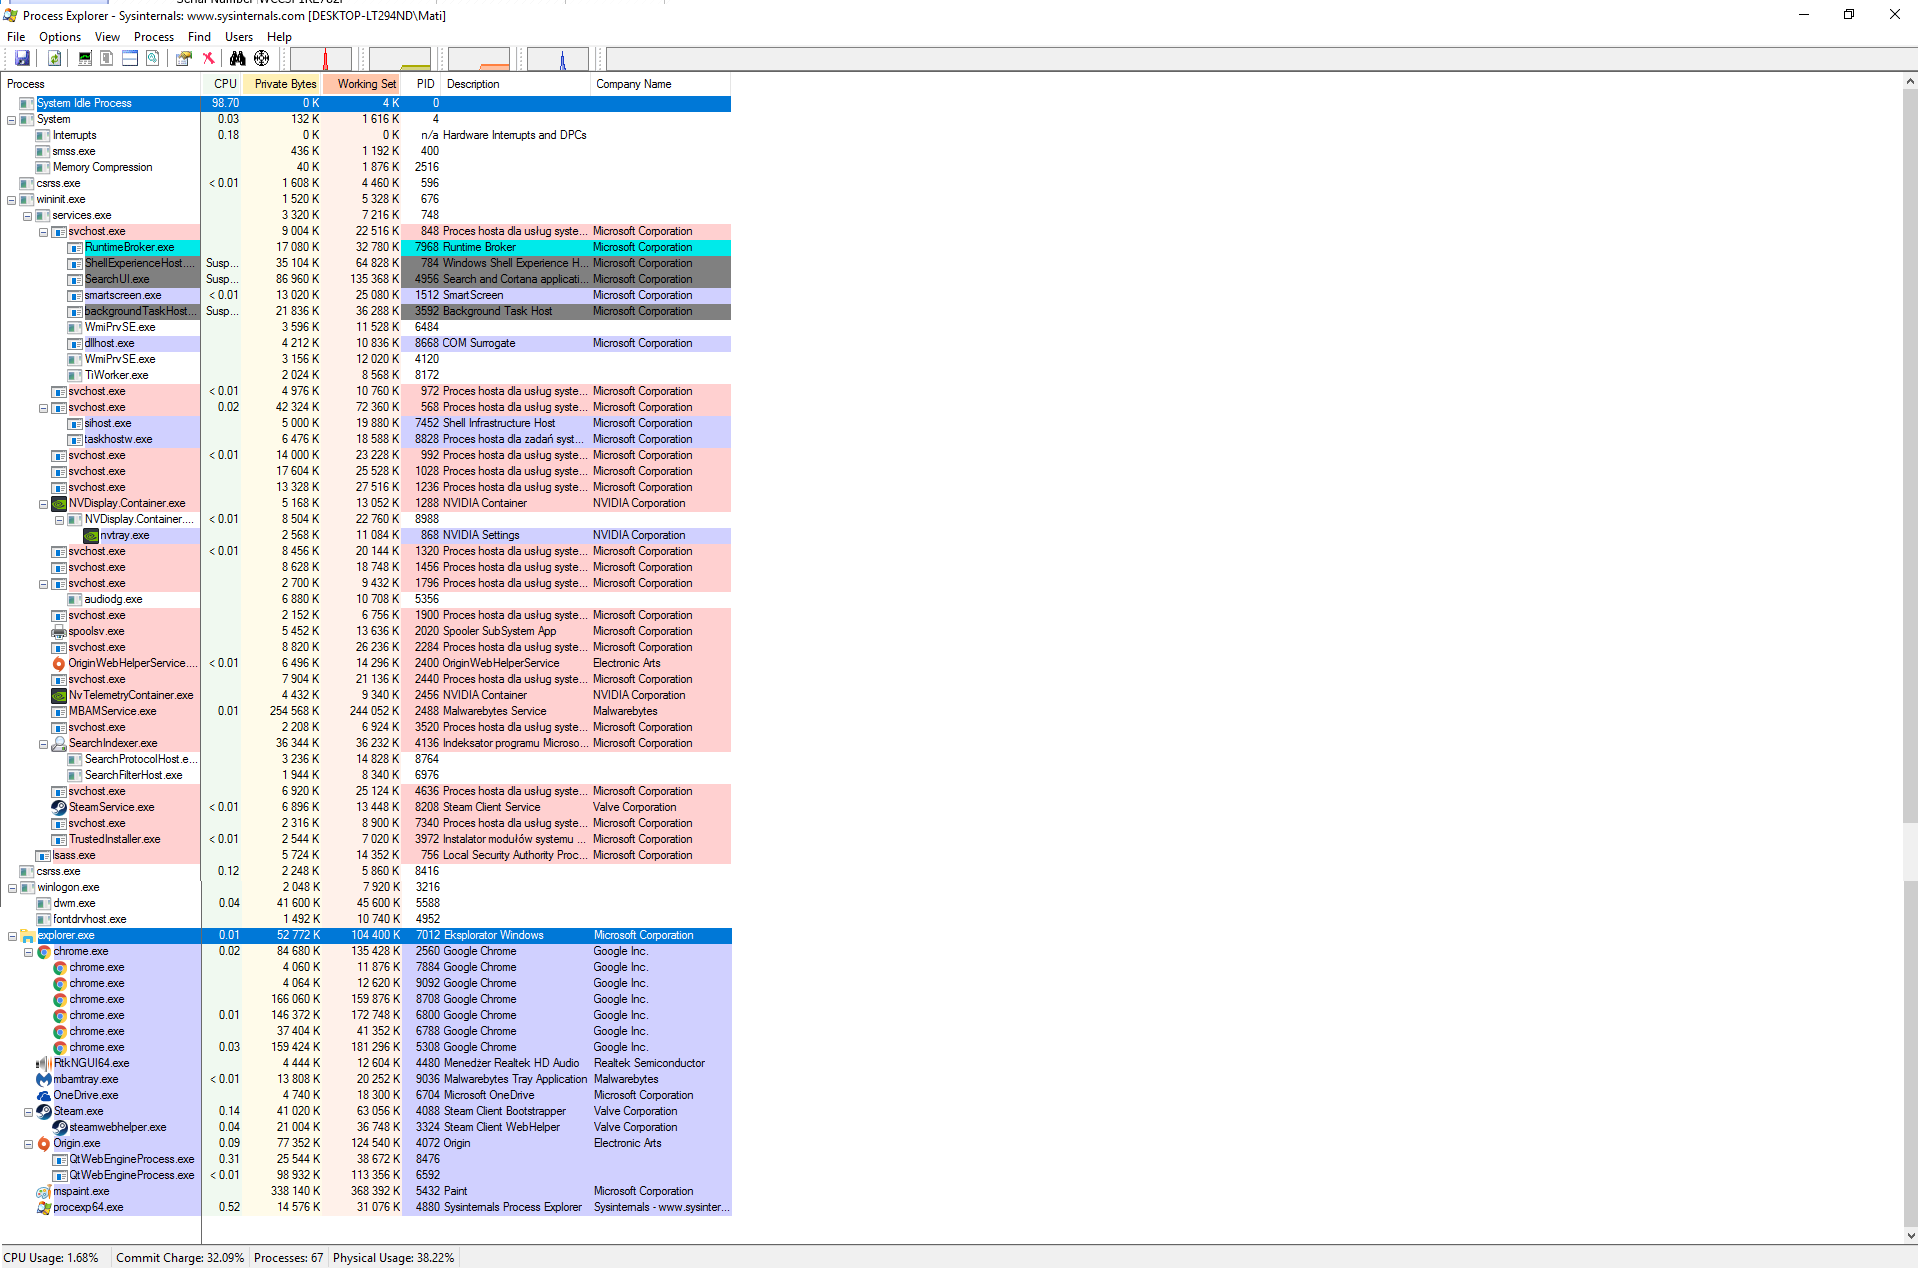Select the OneDrive.exe cloud icon
1918x1268 pixels.
(x=43, y=1095)
